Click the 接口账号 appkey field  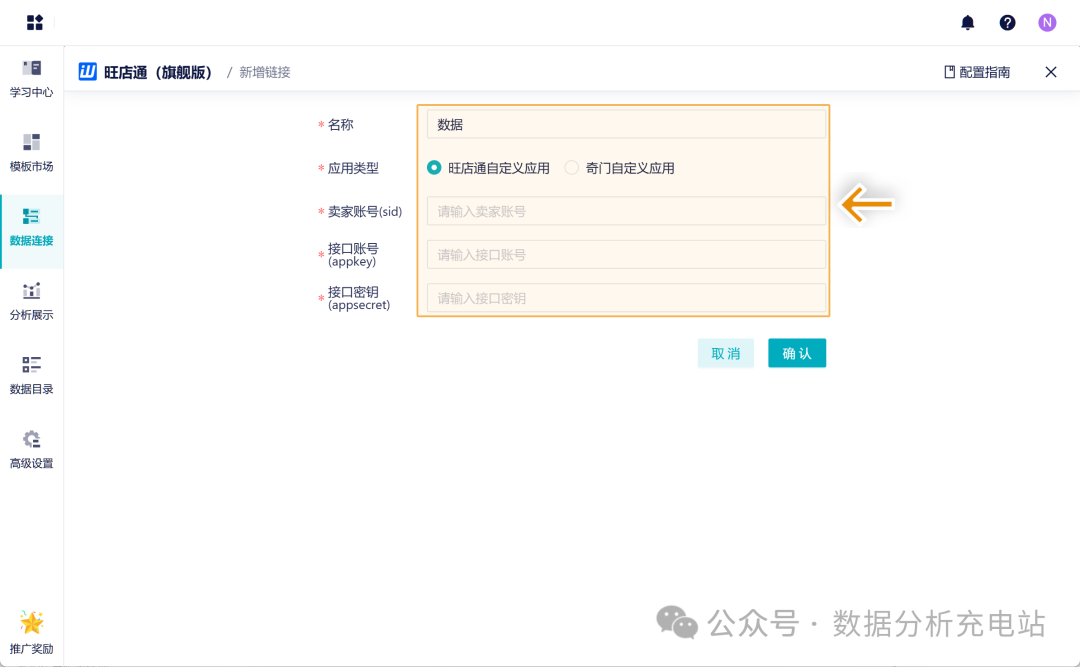[x=626, y=255]
